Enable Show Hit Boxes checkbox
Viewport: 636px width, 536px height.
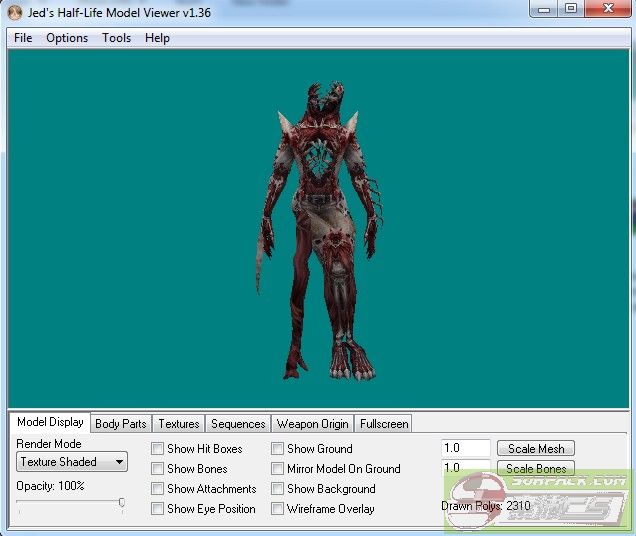click(157, 449)
